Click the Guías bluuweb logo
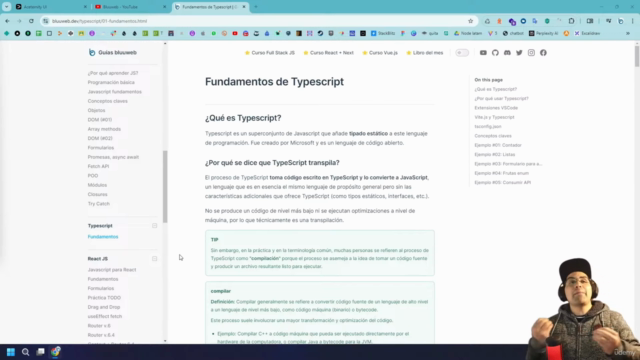Viewport: 640px width, 360px height. click(113, 52)
